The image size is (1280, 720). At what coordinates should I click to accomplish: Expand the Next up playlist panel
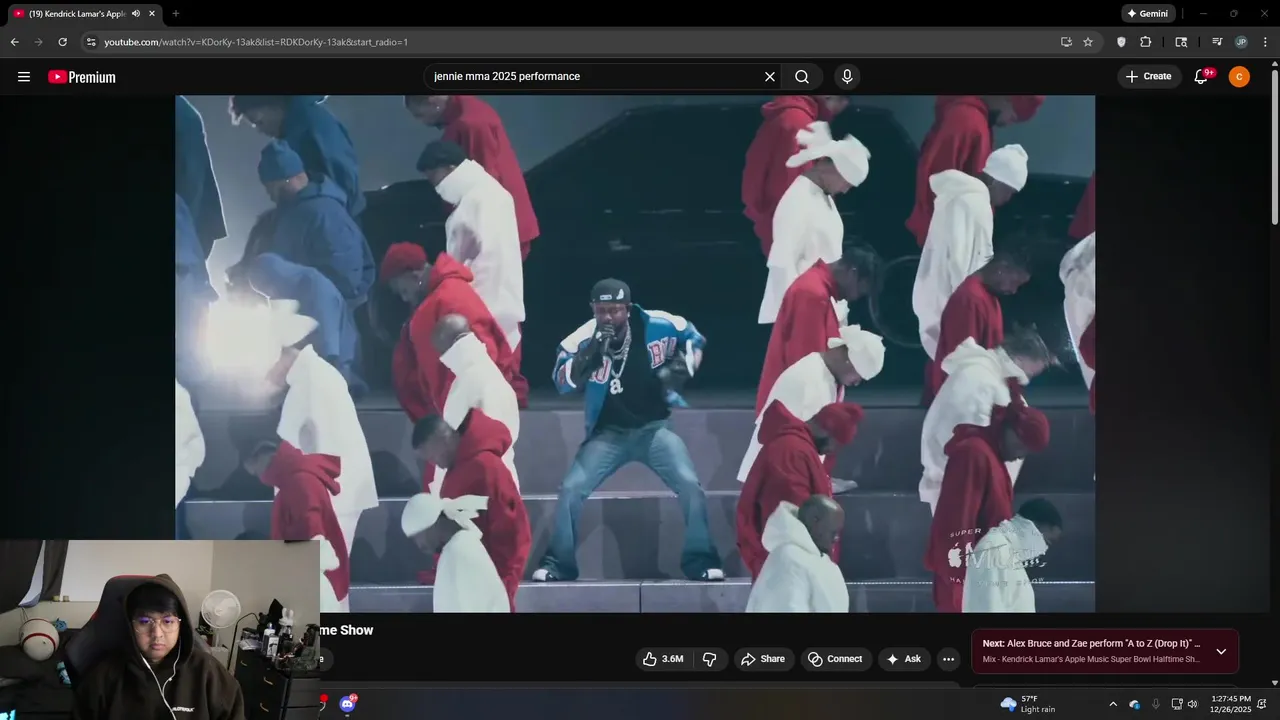[1221, 651]
